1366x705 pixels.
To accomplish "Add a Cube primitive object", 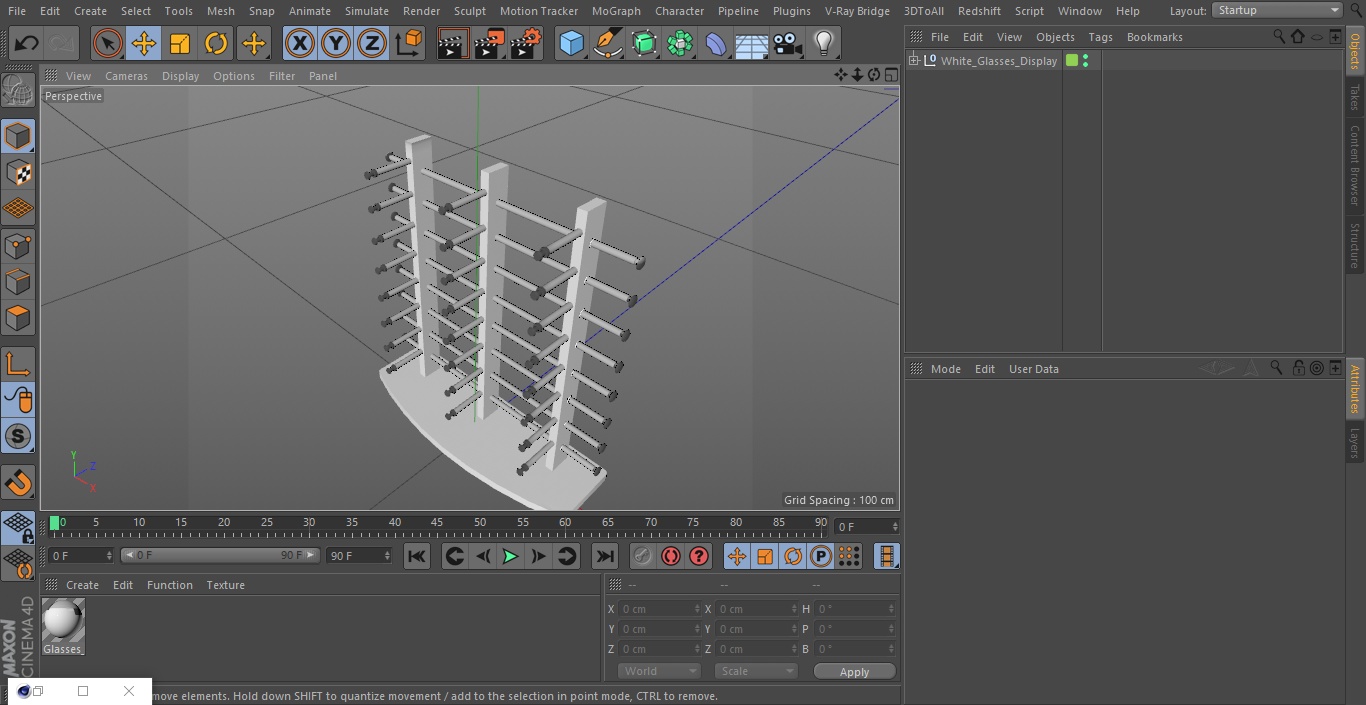I will [571, 43].
